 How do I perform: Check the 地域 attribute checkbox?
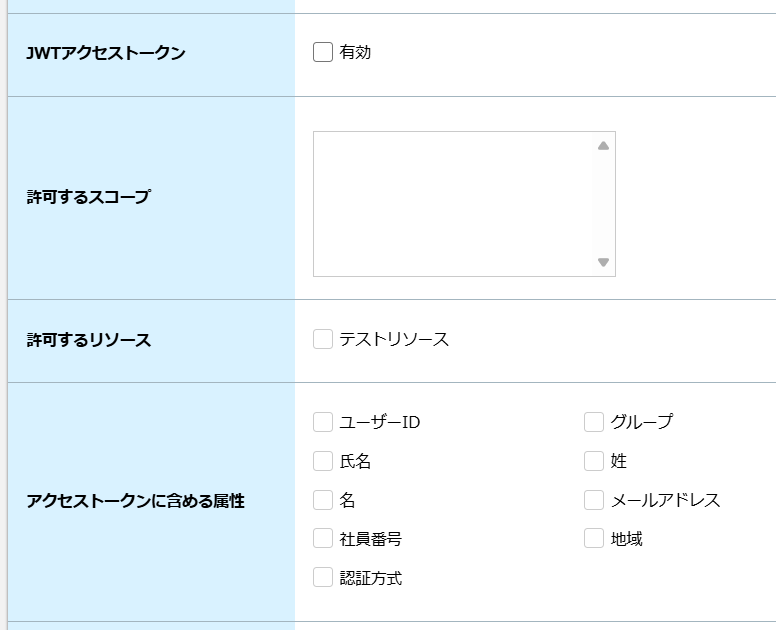(594, 538)
